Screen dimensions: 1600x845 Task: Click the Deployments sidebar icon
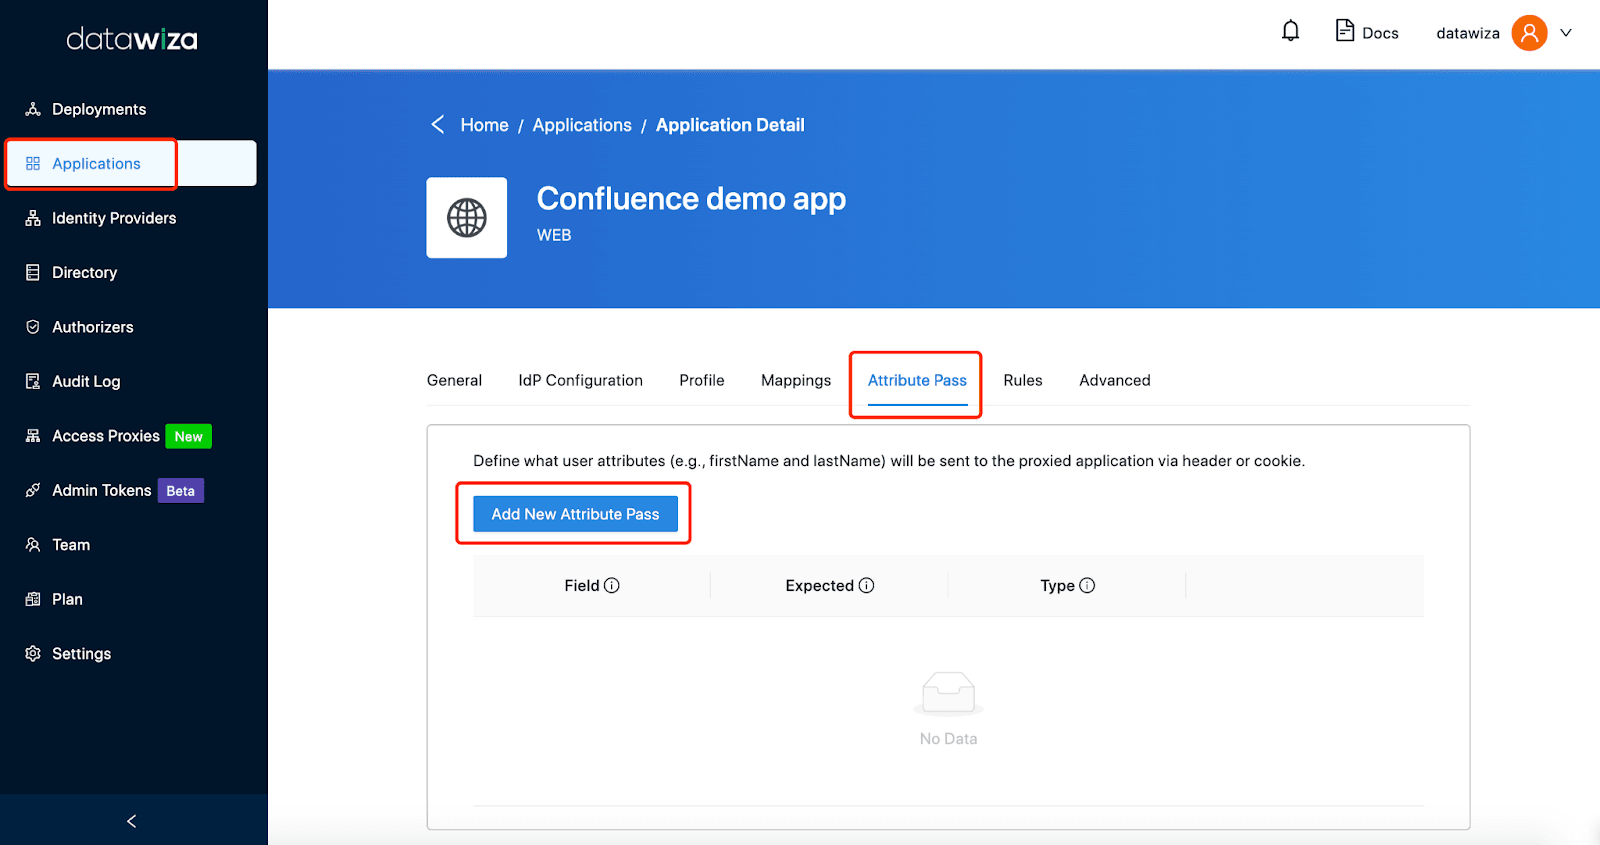pyautogui.click(x=33, y=109)
